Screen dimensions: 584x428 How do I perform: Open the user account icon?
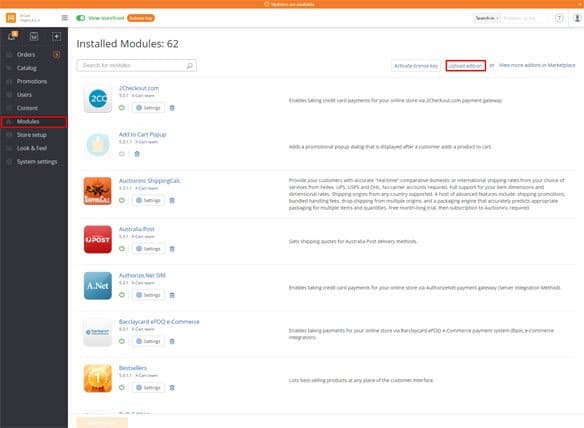point(577,18)
